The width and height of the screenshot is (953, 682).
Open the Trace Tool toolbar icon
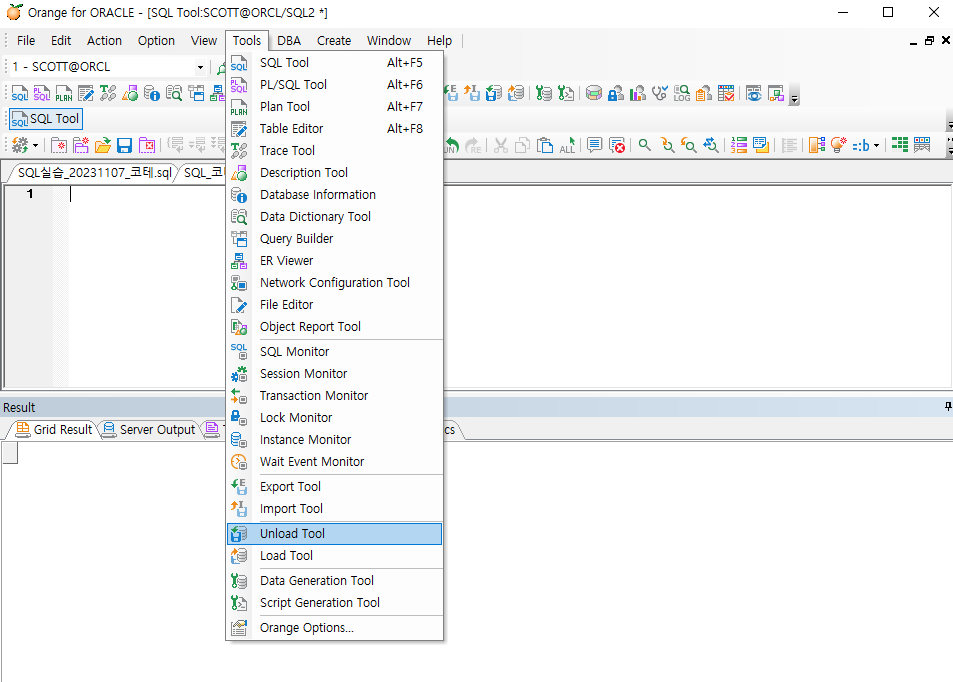click(x=108, y=94)
